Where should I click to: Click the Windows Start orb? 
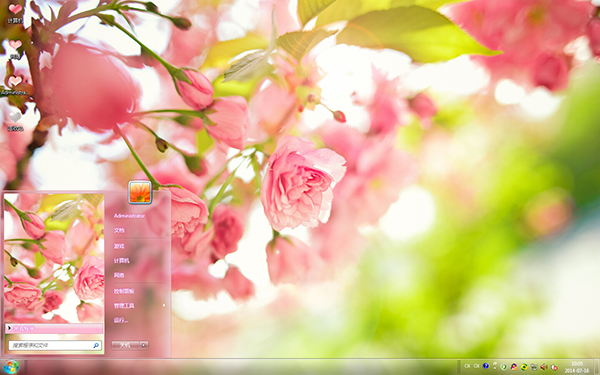pos(11,367)
